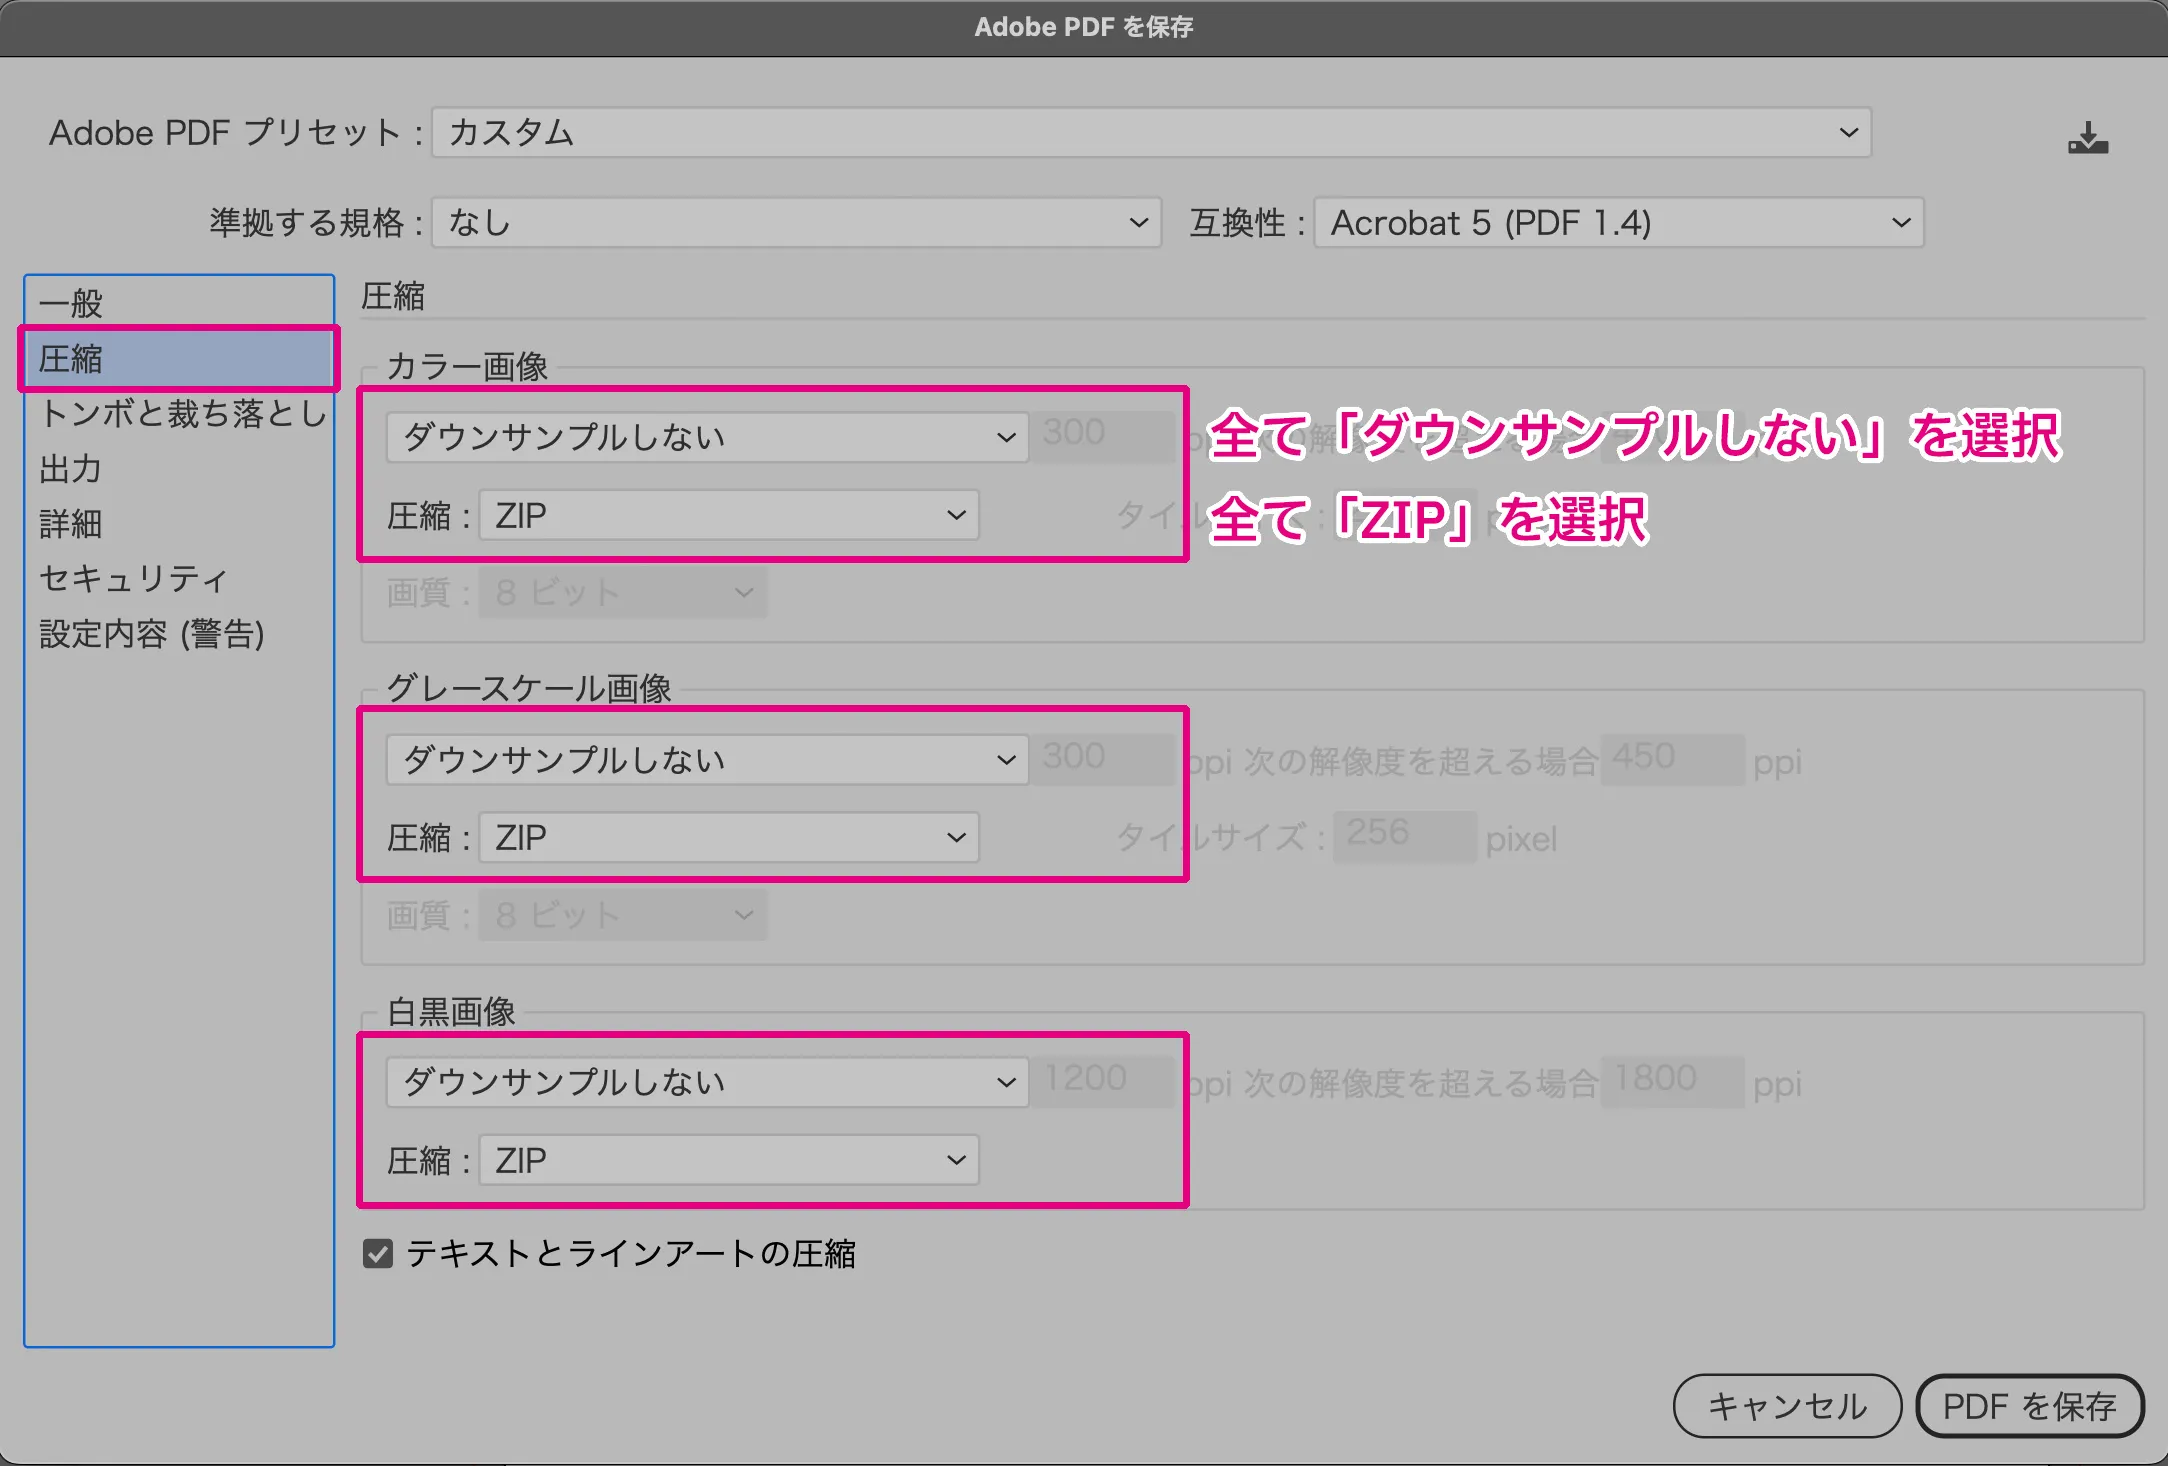Open the Adobe PDF プリセット dropdown

(1151, 133)
